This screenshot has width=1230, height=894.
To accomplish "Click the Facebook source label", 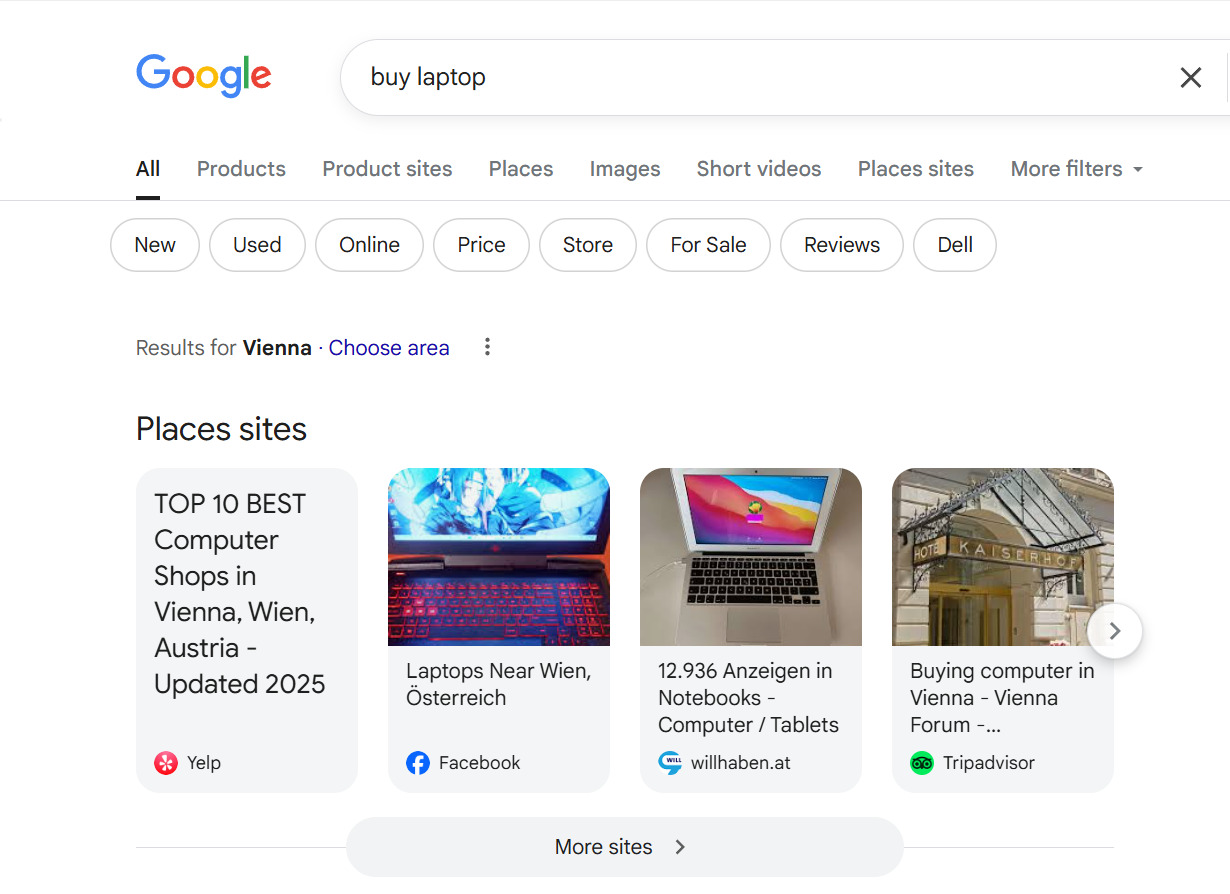I will [x=480, y=763].
